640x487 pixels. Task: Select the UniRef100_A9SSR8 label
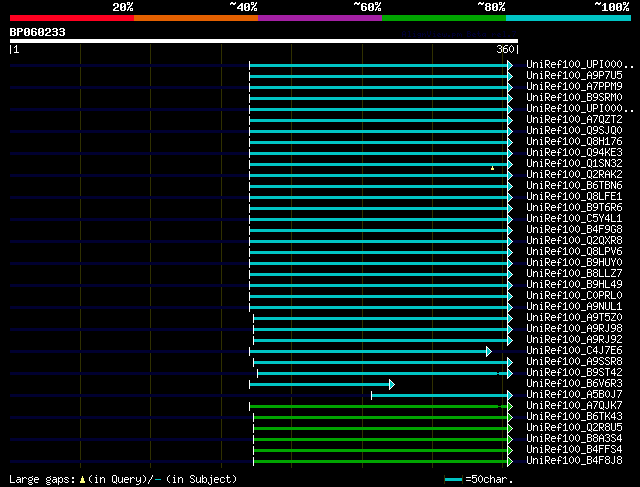click(x=574, y=362)
